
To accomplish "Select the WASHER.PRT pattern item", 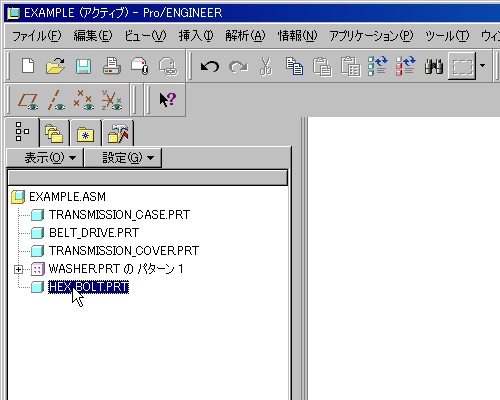I will point(116,269).
